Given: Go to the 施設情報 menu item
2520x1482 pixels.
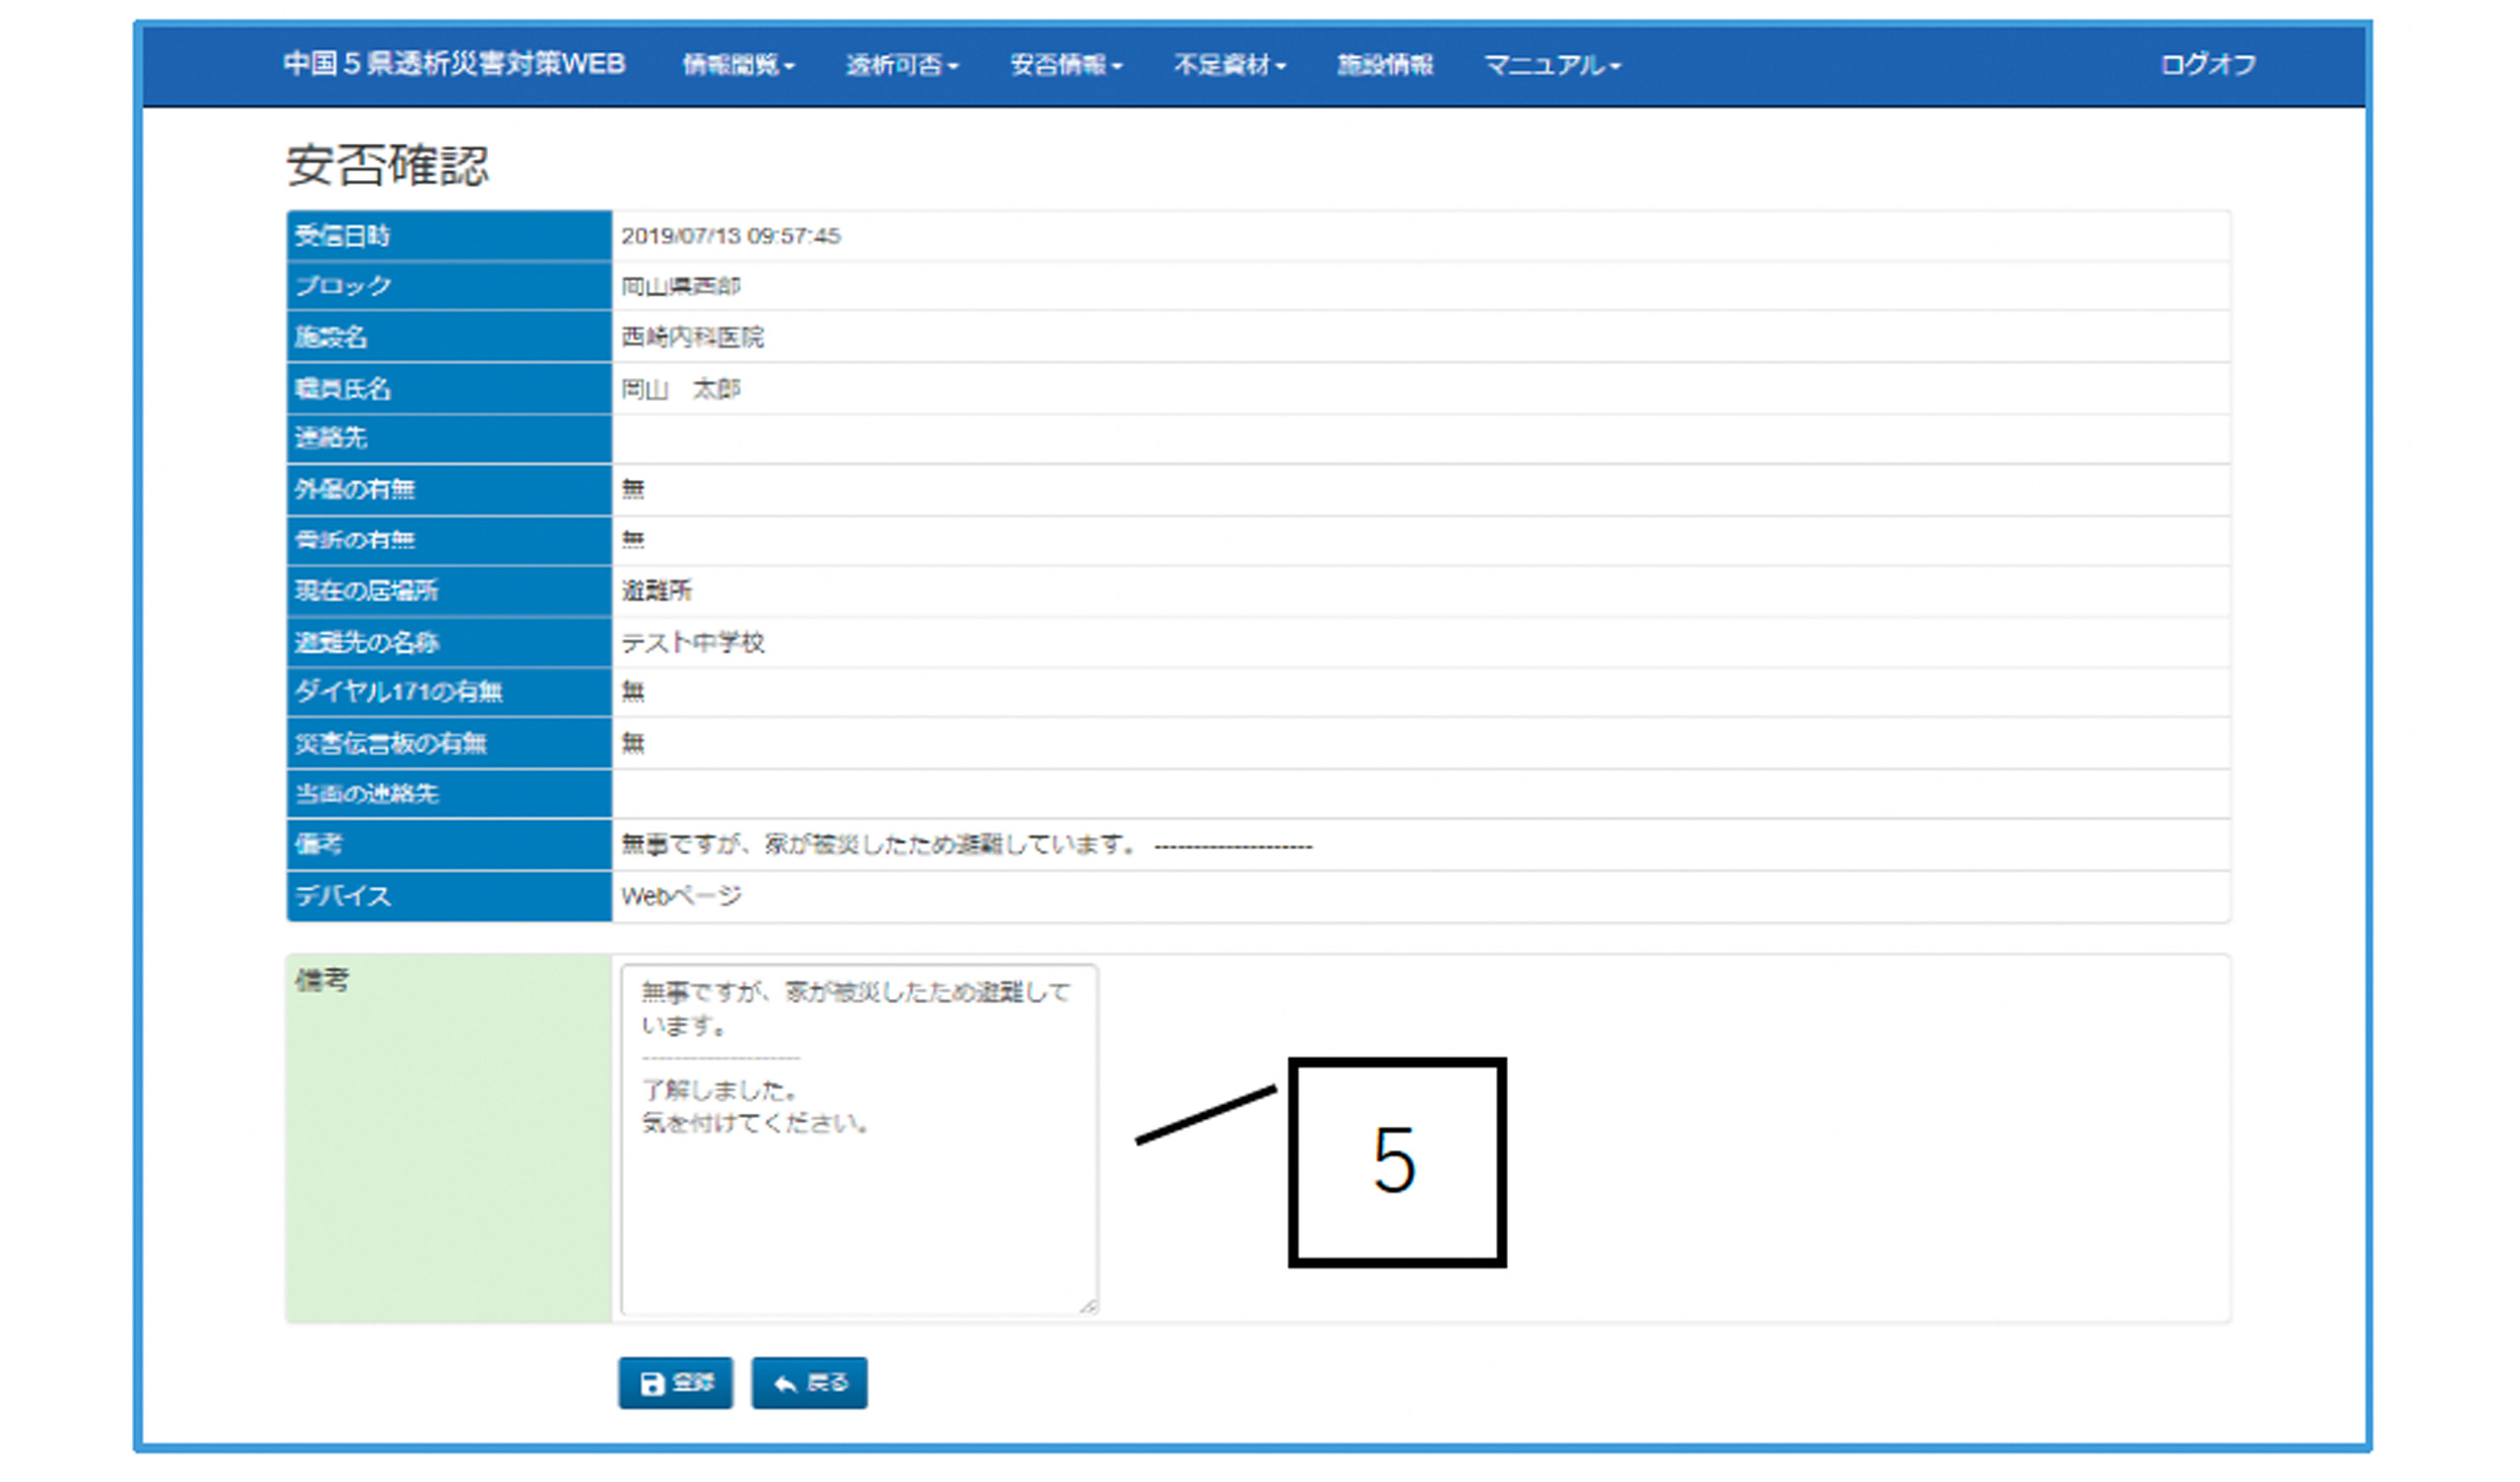Looking at the screenshot, I should pyautogui.click(x=1385, y=65).
